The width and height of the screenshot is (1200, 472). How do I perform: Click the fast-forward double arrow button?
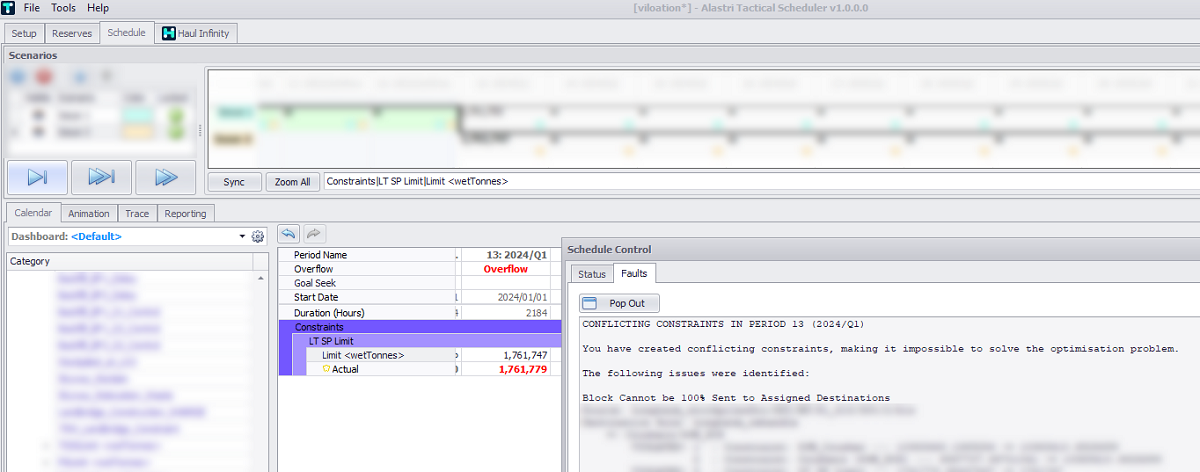coord(165,177)
